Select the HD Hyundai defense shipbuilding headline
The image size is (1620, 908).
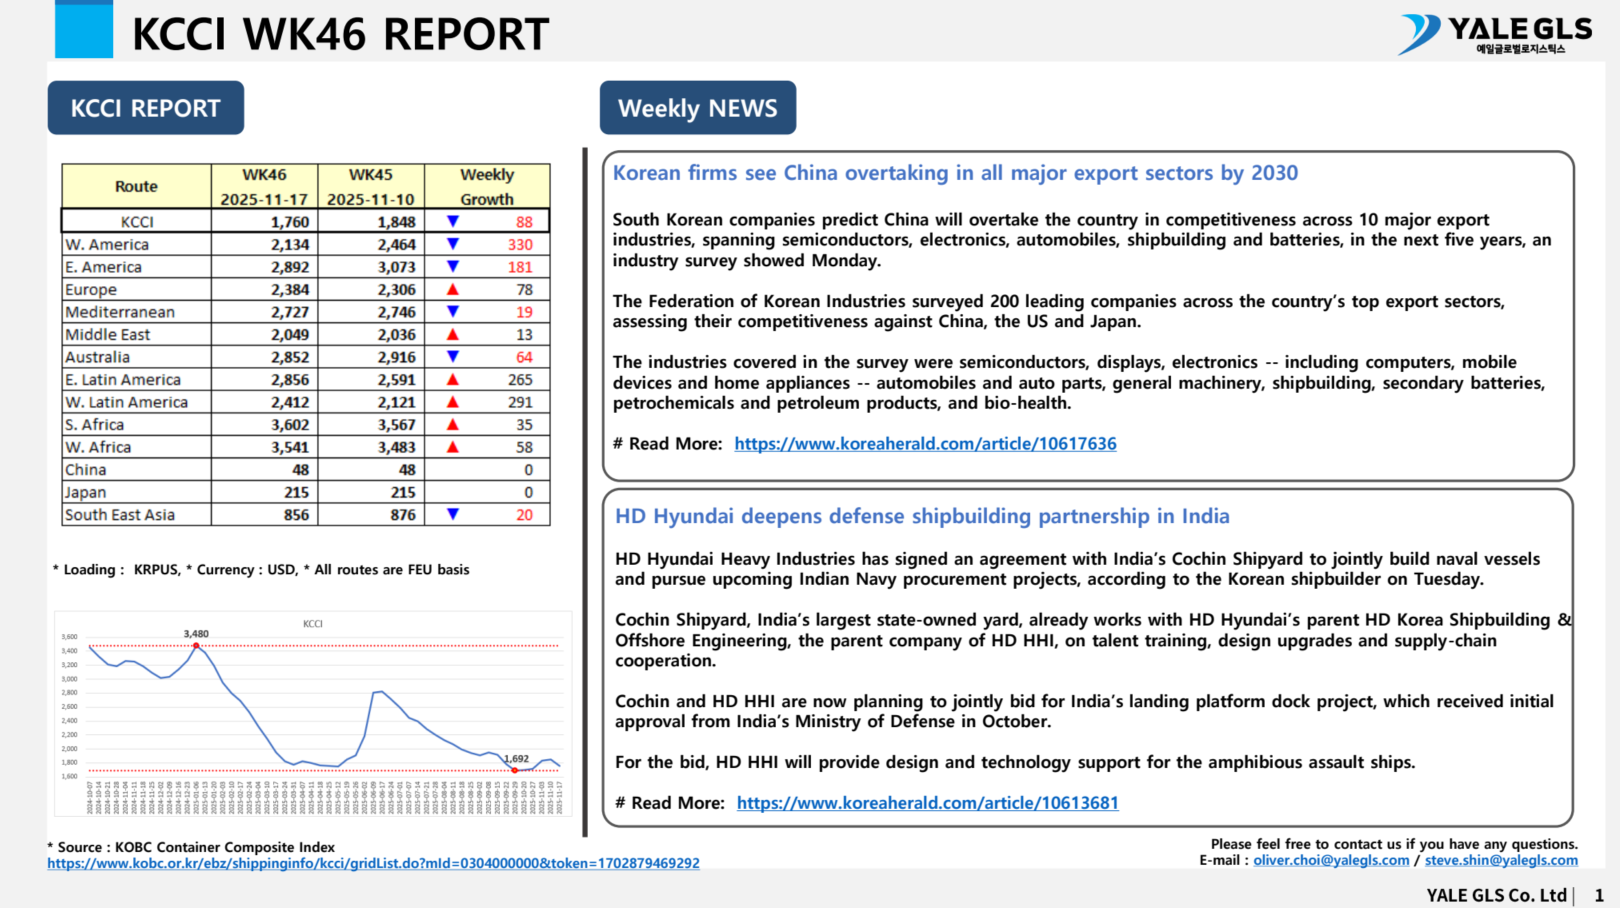tap(922, 516)
